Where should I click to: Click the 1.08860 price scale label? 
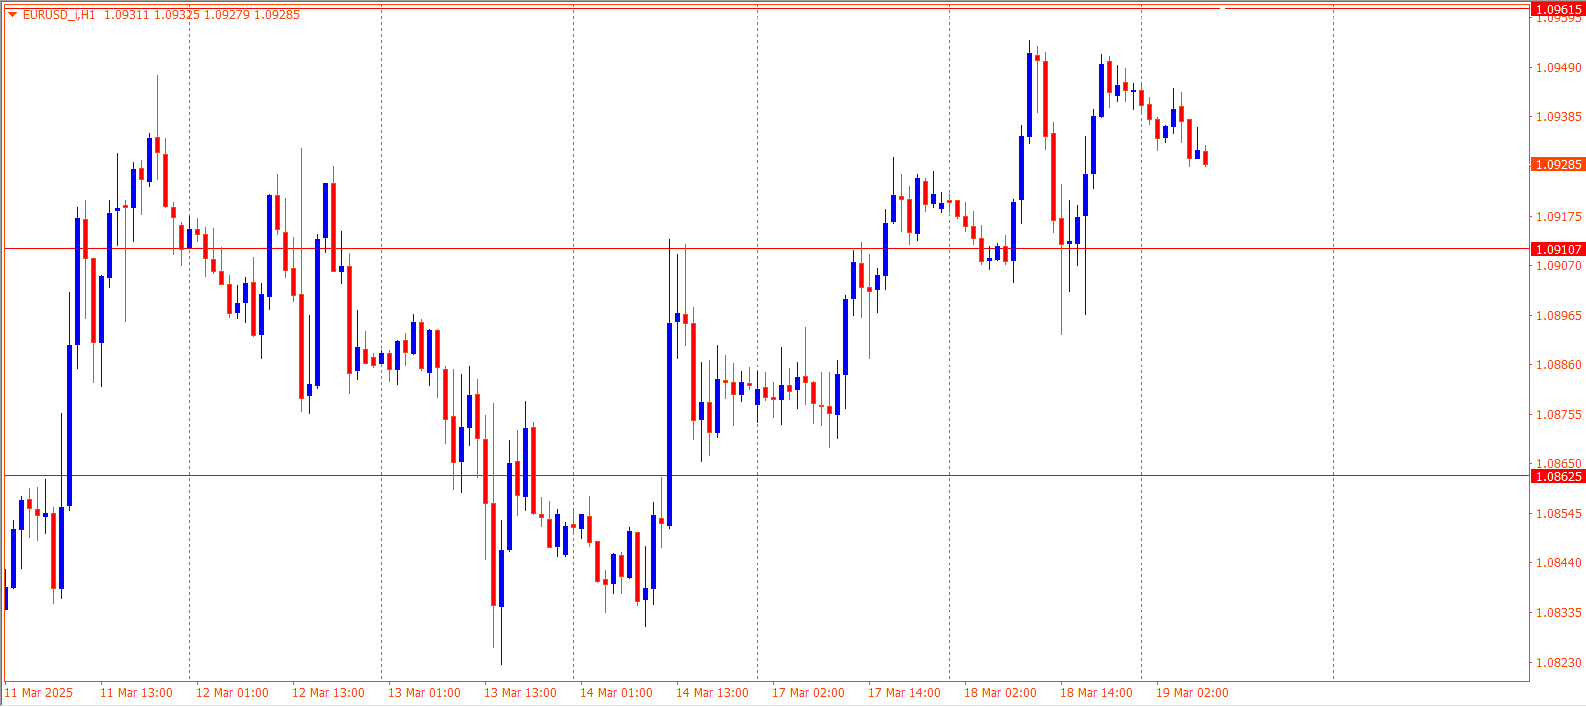pyautogui.click(x=1559, y=365)
